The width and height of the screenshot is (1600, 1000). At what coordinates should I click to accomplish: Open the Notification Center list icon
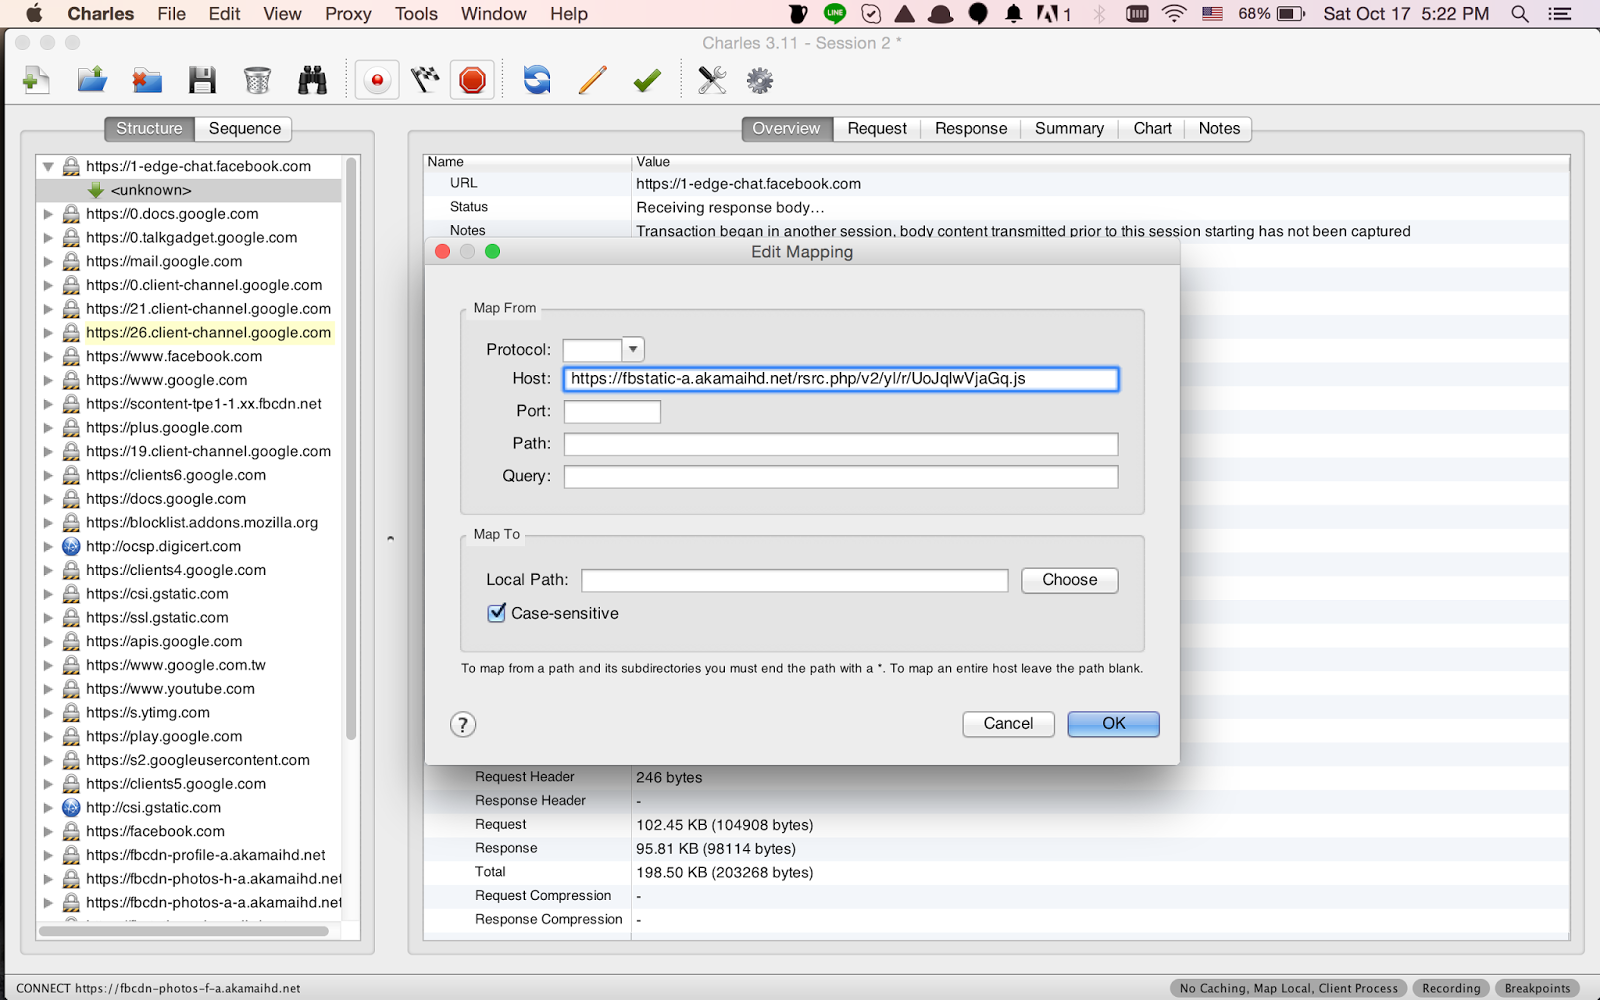coord(1559,14)
